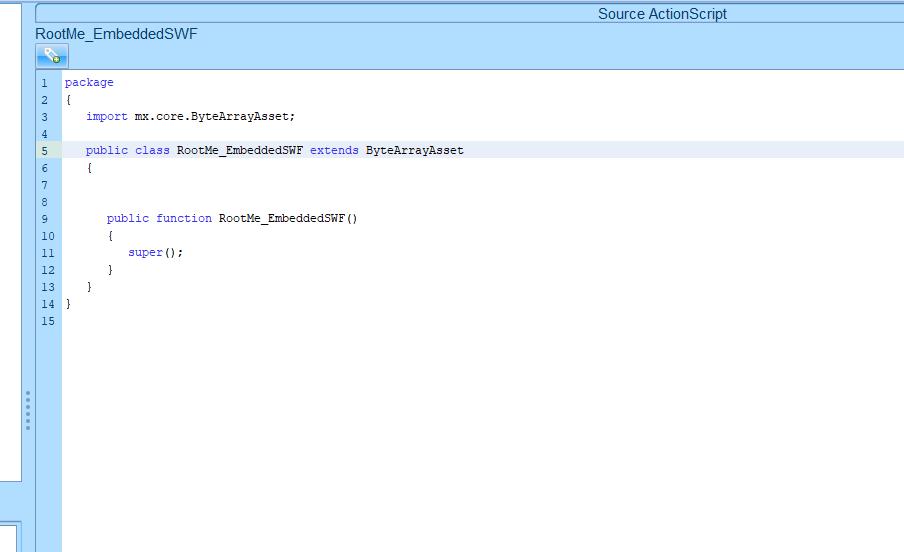
Task: Click class name RootMe_EmbeddedSWF on line 5
Action: click(240, 151)
